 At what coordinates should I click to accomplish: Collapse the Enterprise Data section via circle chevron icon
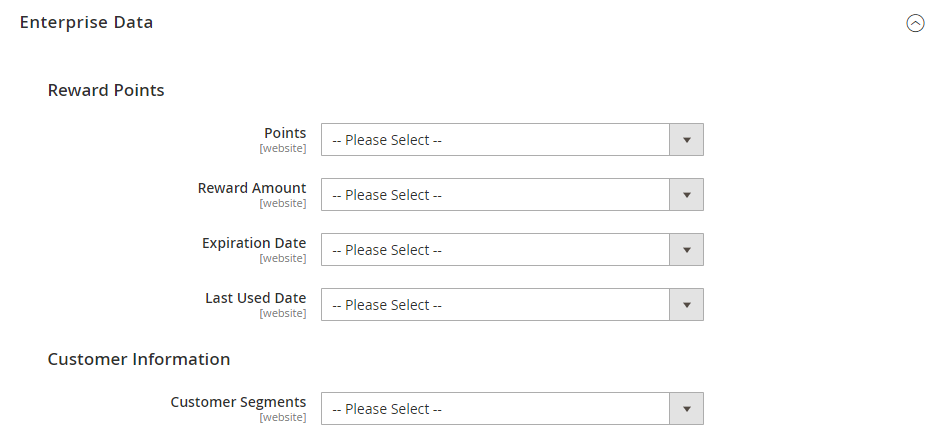point(915,23)
